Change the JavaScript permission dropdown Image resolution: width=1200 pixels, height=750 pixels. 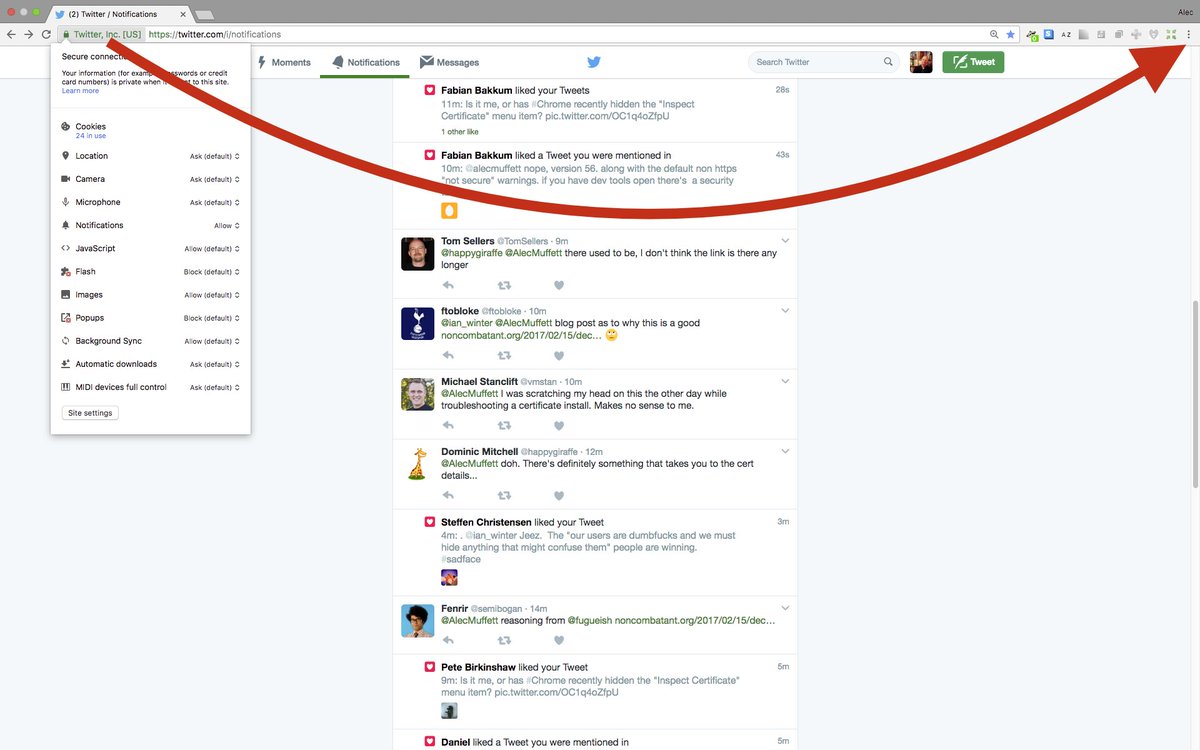pos(212,249)
